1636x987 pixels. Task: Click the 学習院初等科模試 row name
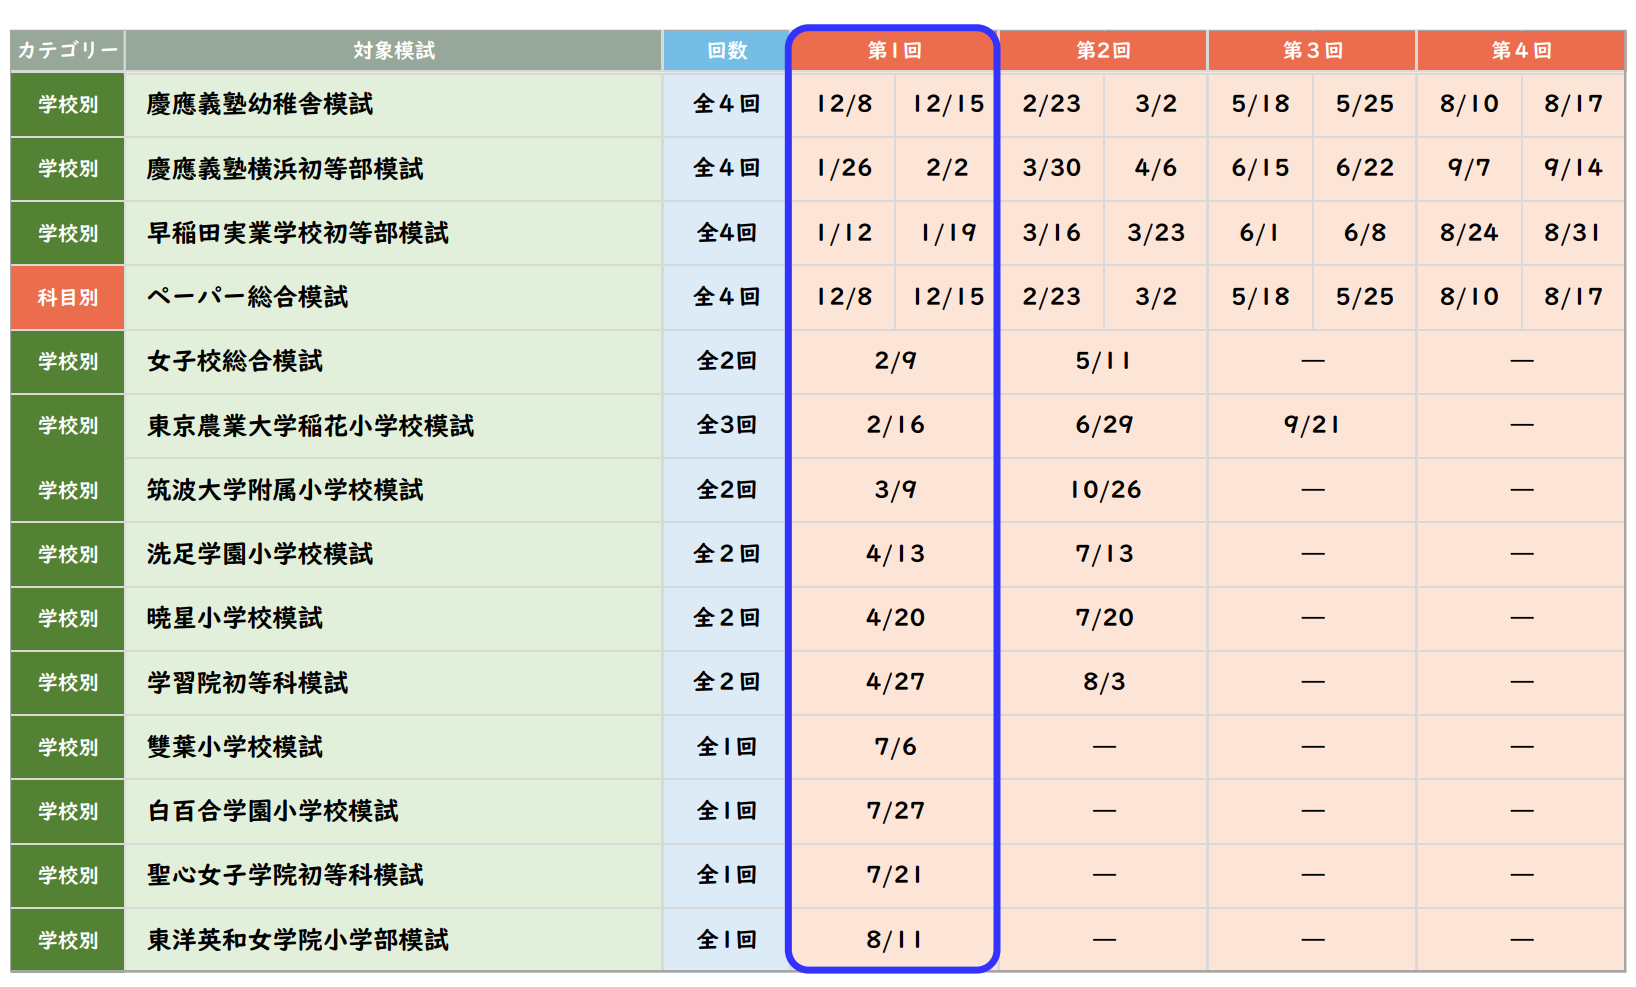pos(247,683)
